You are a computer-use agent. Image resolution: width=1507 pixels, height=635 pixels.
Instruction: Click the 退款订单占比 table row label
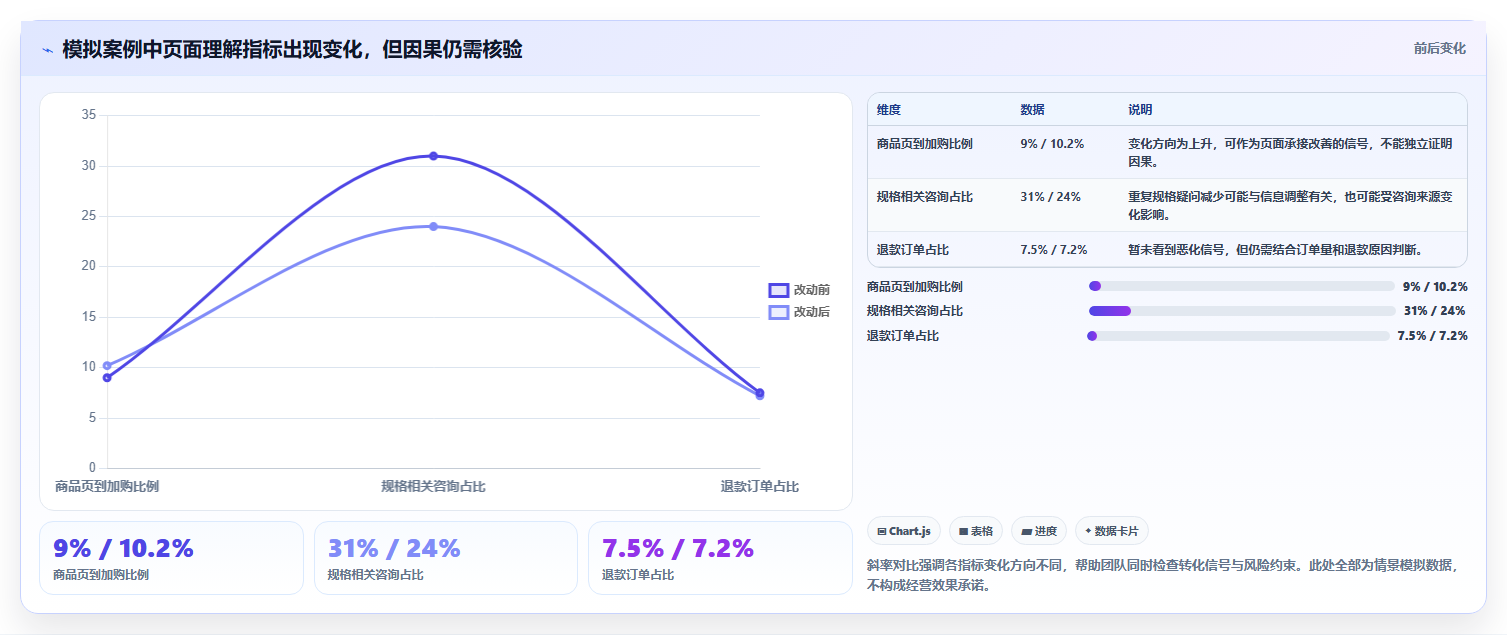913,250
